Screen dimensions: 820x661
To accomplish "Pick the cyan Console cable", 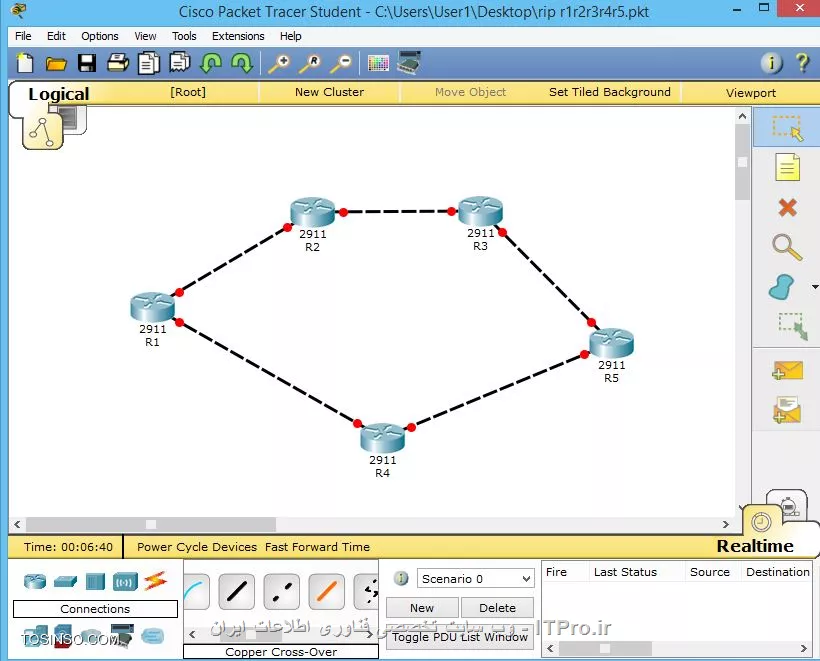I will tap(196, 591).
